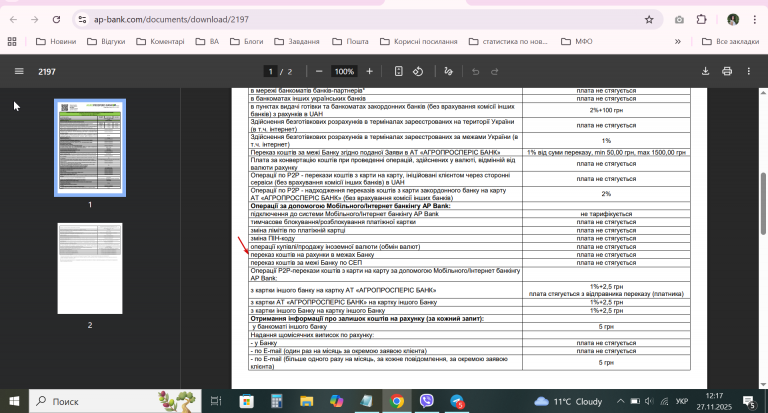Open Chrome from the taskbar
Image resolution: width=768 pixels, height=413 pixels.
coord(397,401)
